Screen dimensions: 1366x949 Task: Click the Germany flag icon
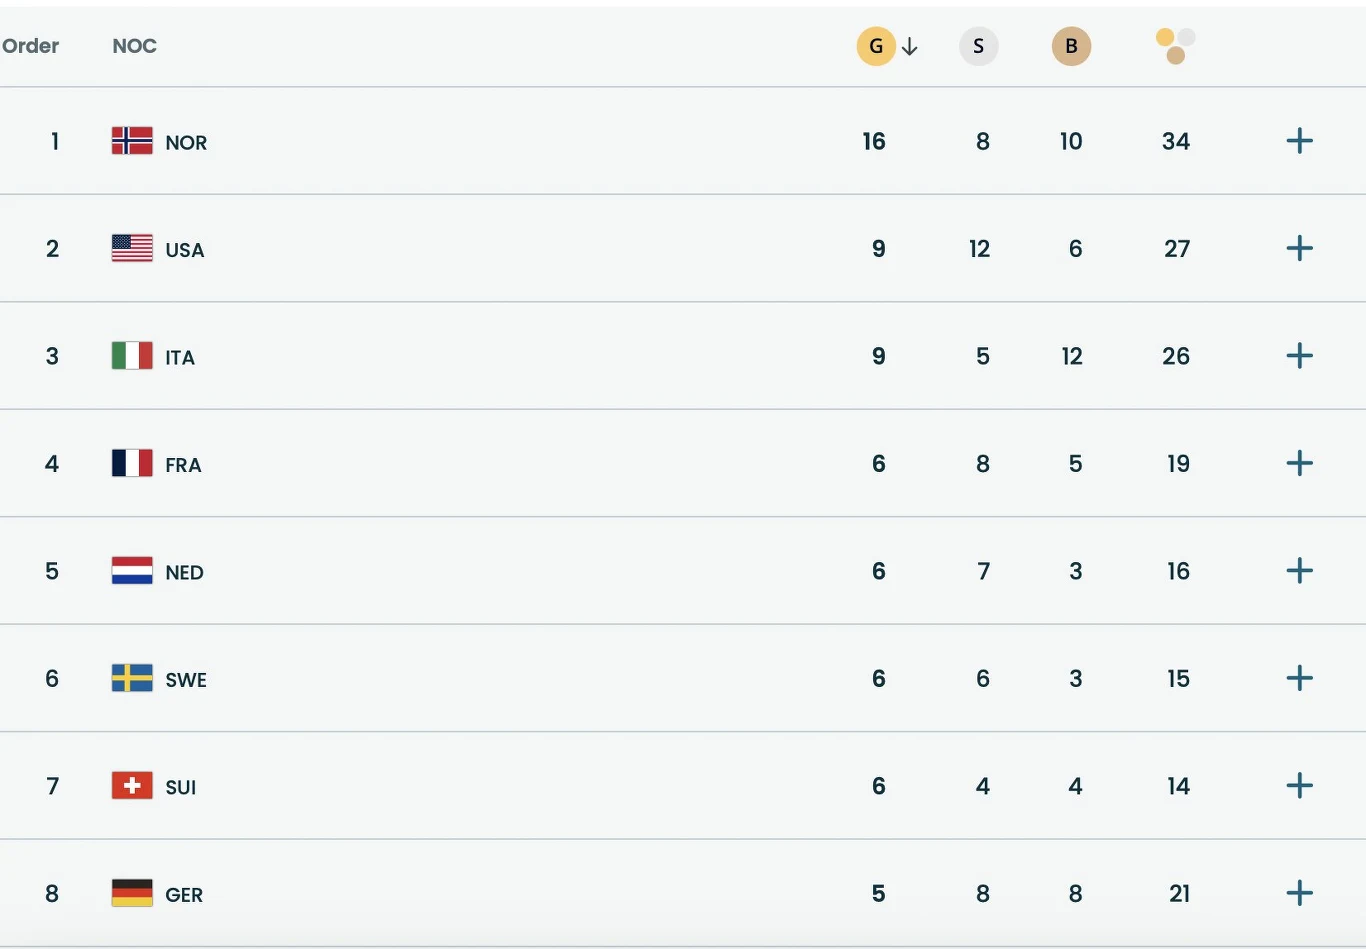[x=132, y=893]
